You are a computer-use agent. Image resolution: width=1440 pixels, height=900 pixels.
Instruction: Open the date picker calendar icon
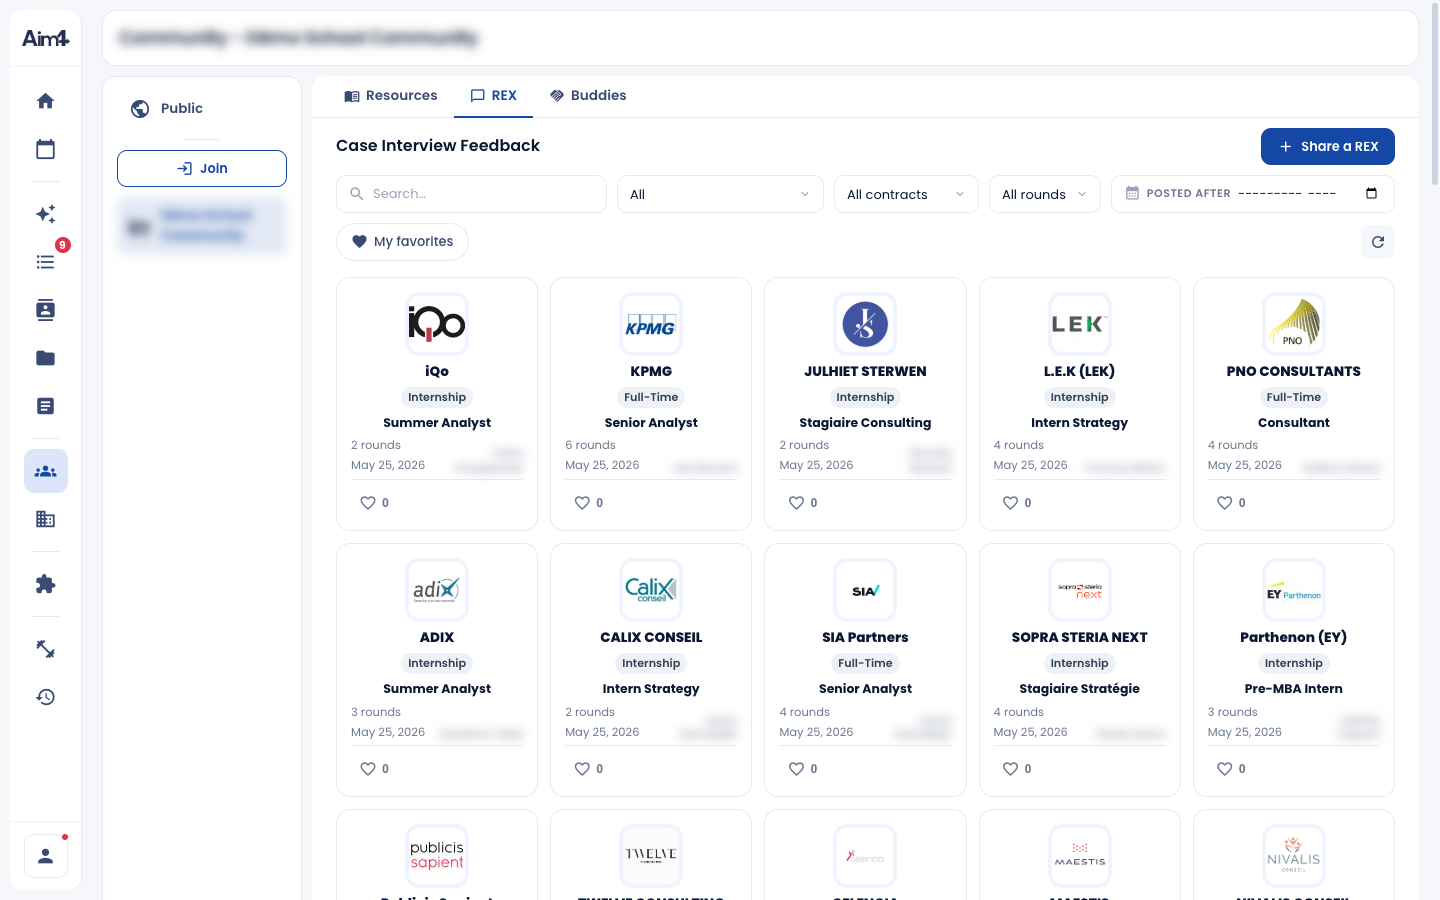[x=1371, y=194]
